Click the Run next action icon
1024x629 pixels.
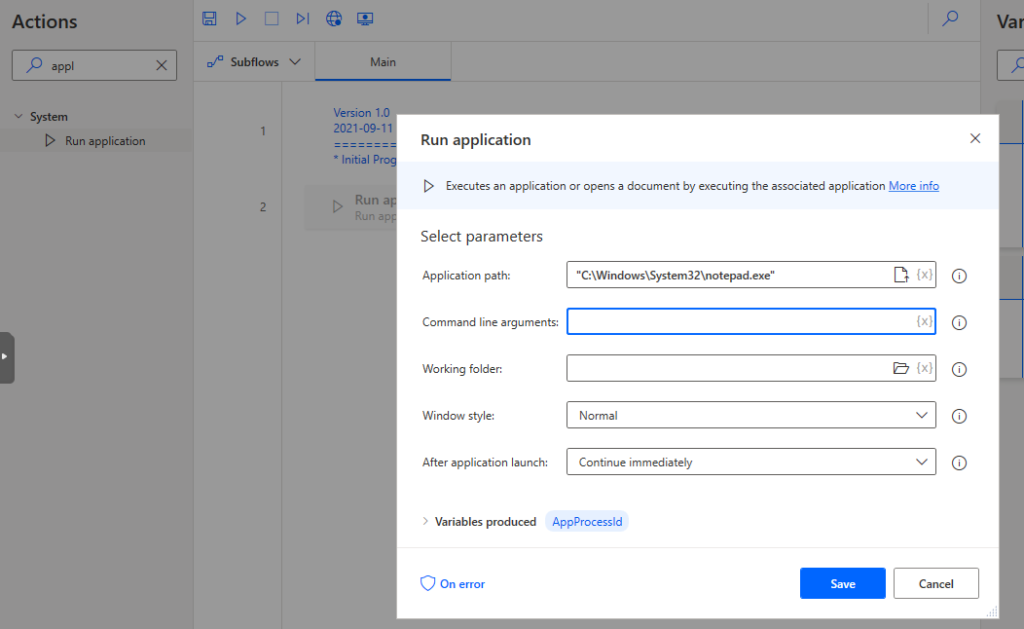click(302, 18)
